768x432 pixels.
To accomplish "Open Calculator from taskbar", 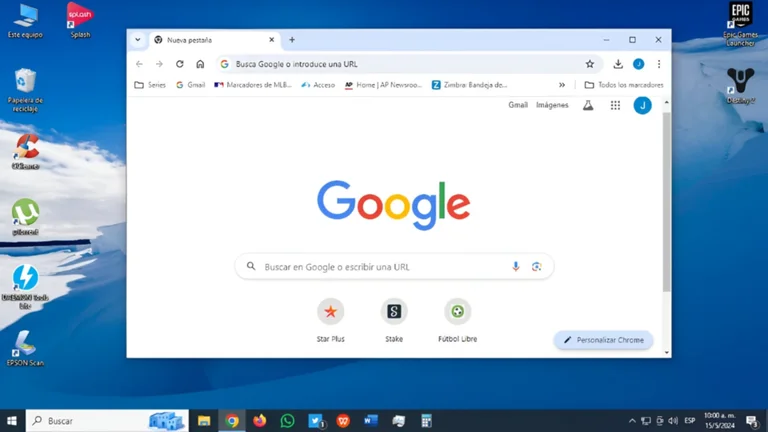I will (x=426, y=421).
